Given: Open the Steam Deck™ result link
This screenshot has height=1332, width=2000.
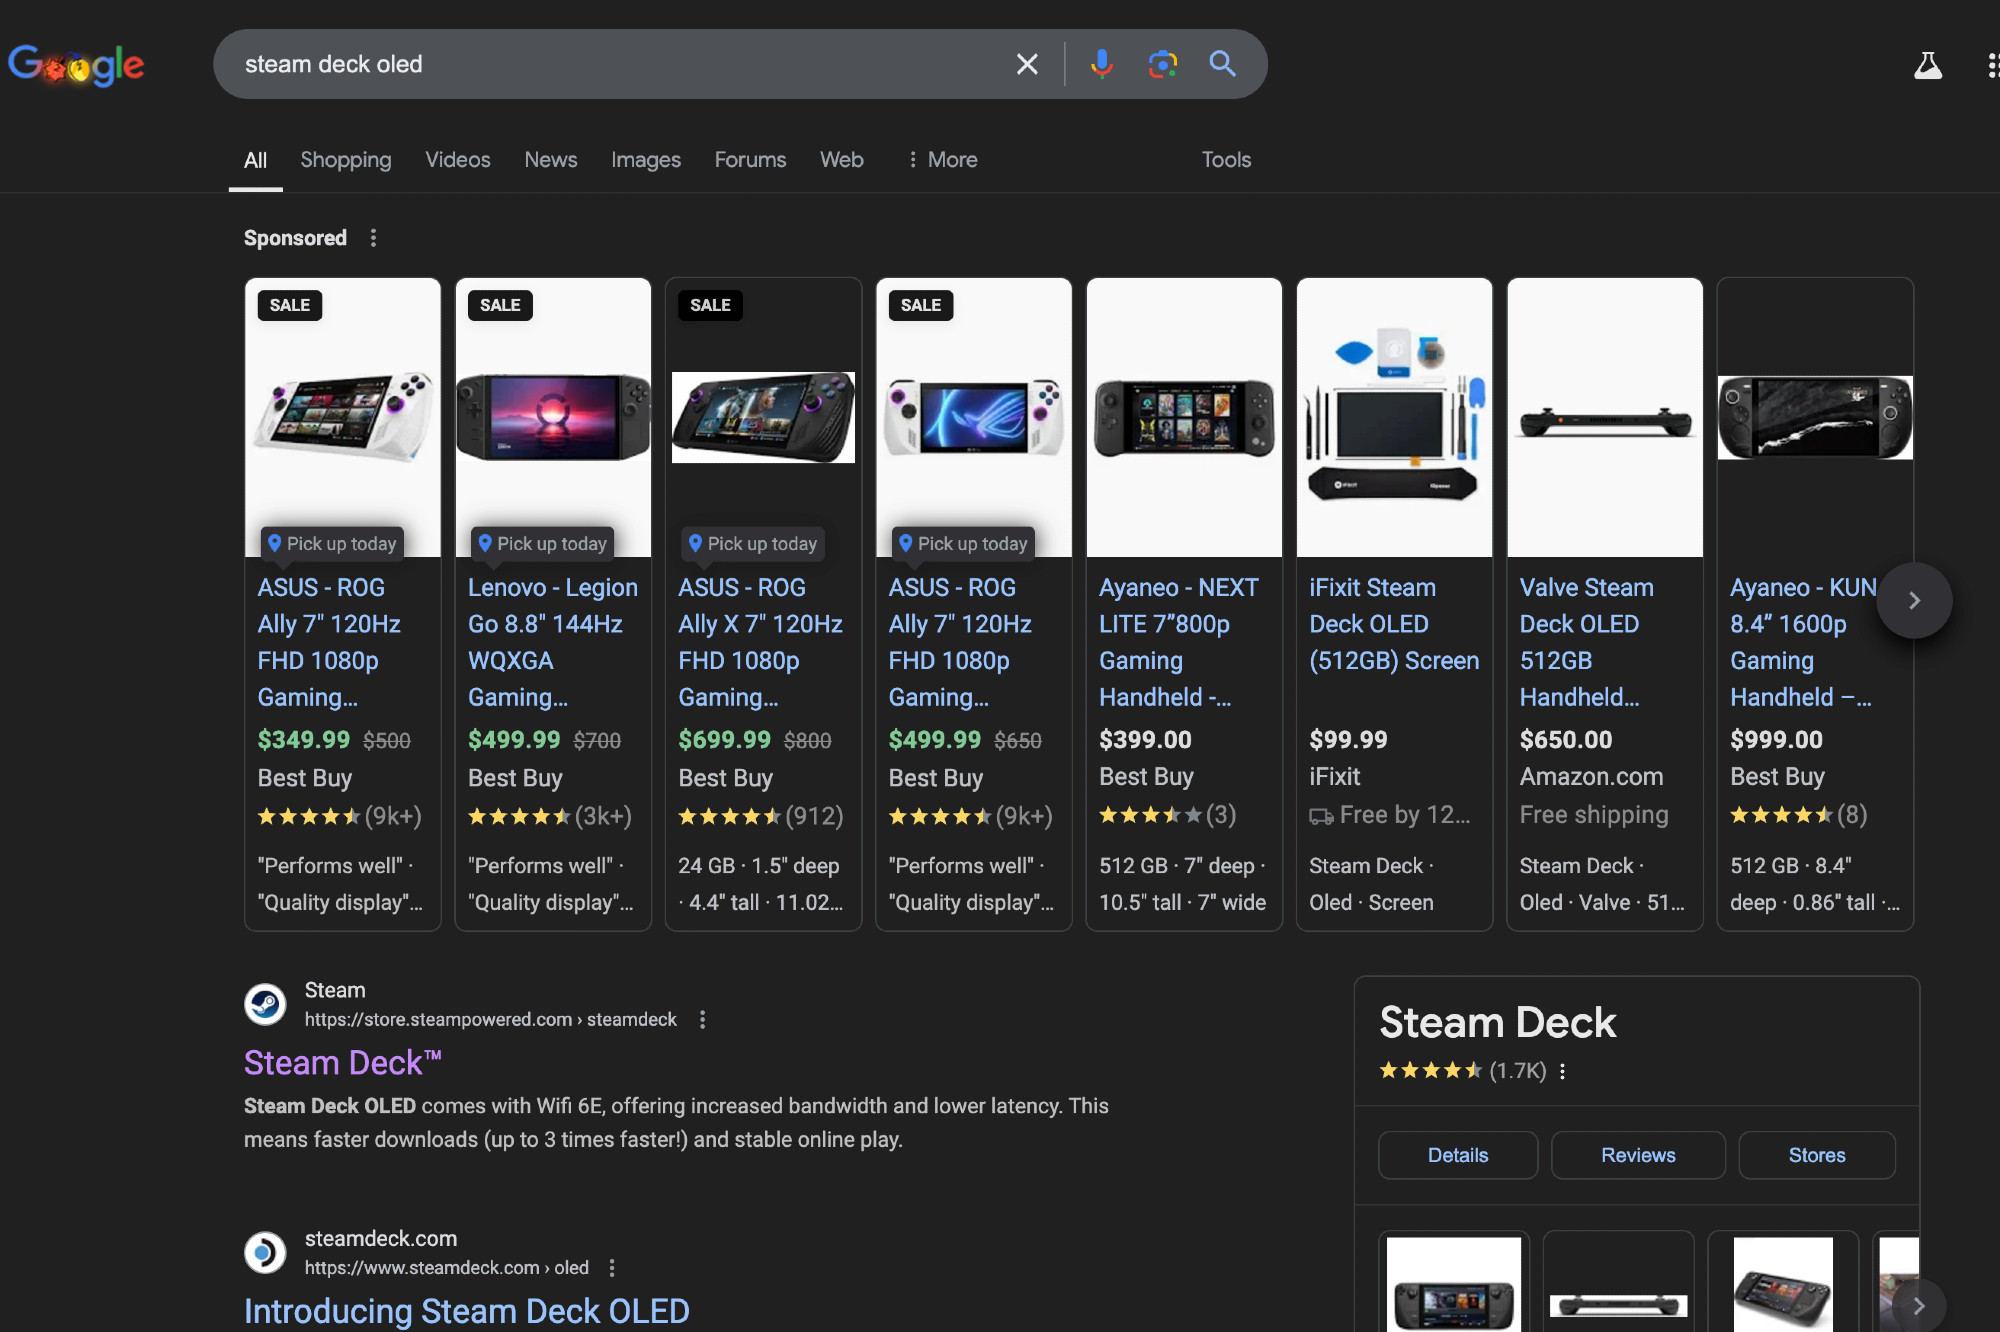Looking at the screenshot, I should click(x=343, y=1063).
